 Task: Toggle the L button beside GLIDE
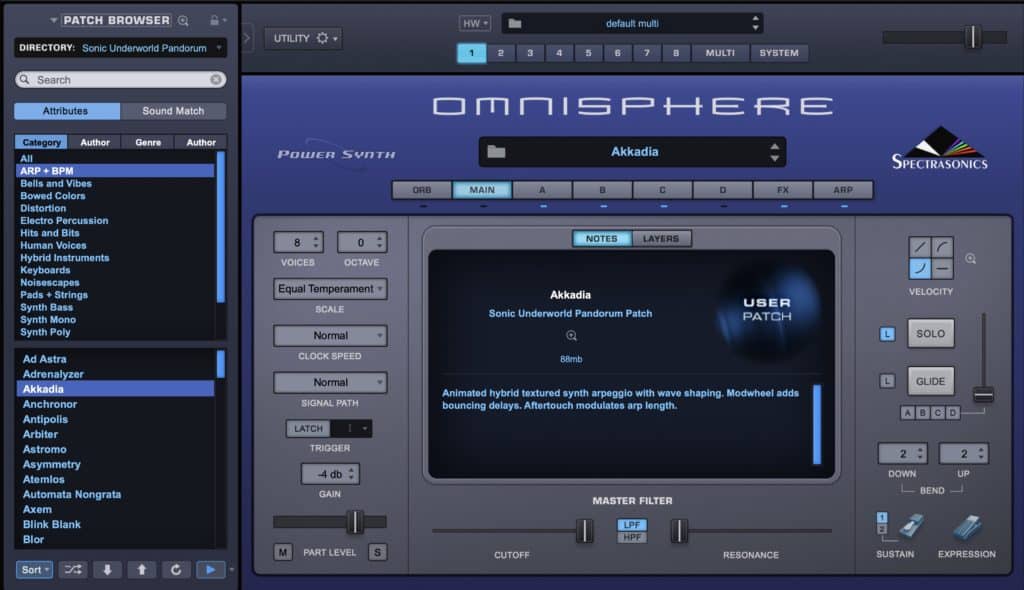tap(887, 381)
